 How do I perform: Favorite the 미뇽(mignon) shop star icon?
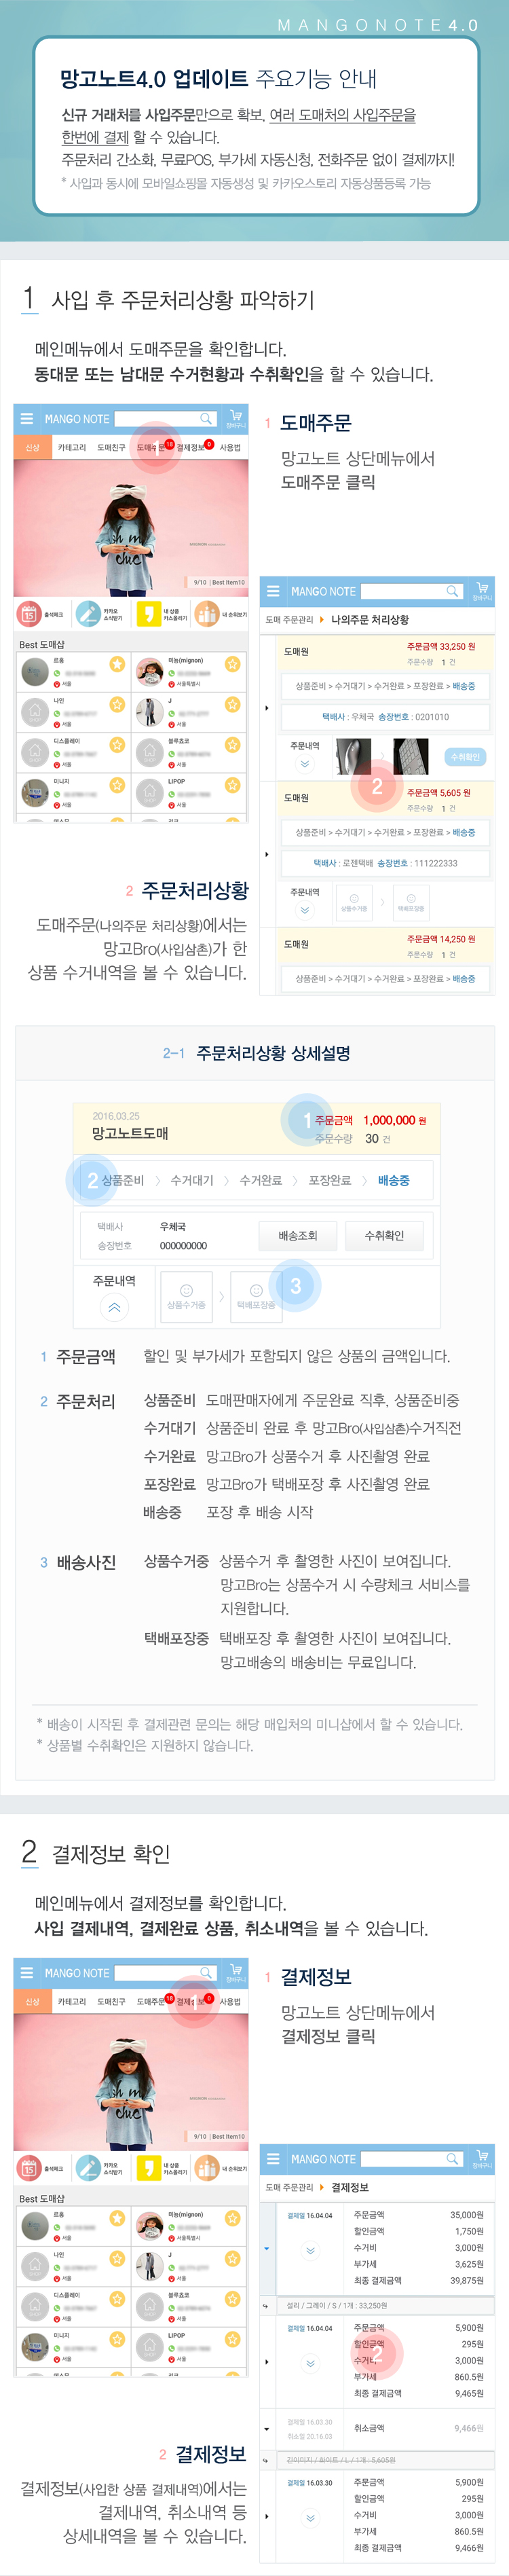click(x=232, y=665)
